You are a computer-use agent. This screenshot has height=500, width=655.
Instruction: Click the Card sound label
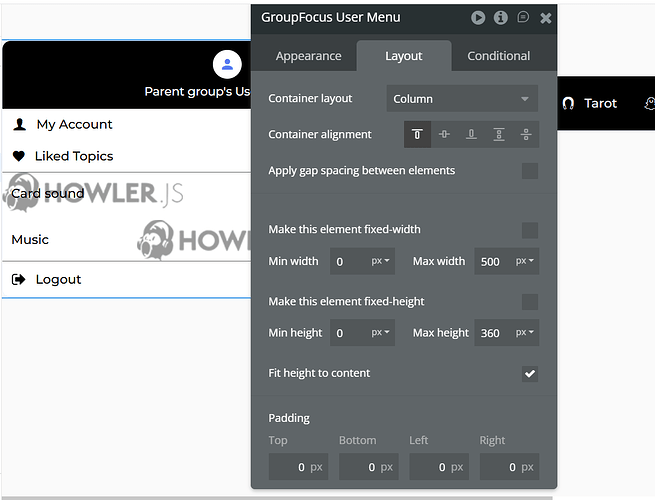[x=48, y=193]
